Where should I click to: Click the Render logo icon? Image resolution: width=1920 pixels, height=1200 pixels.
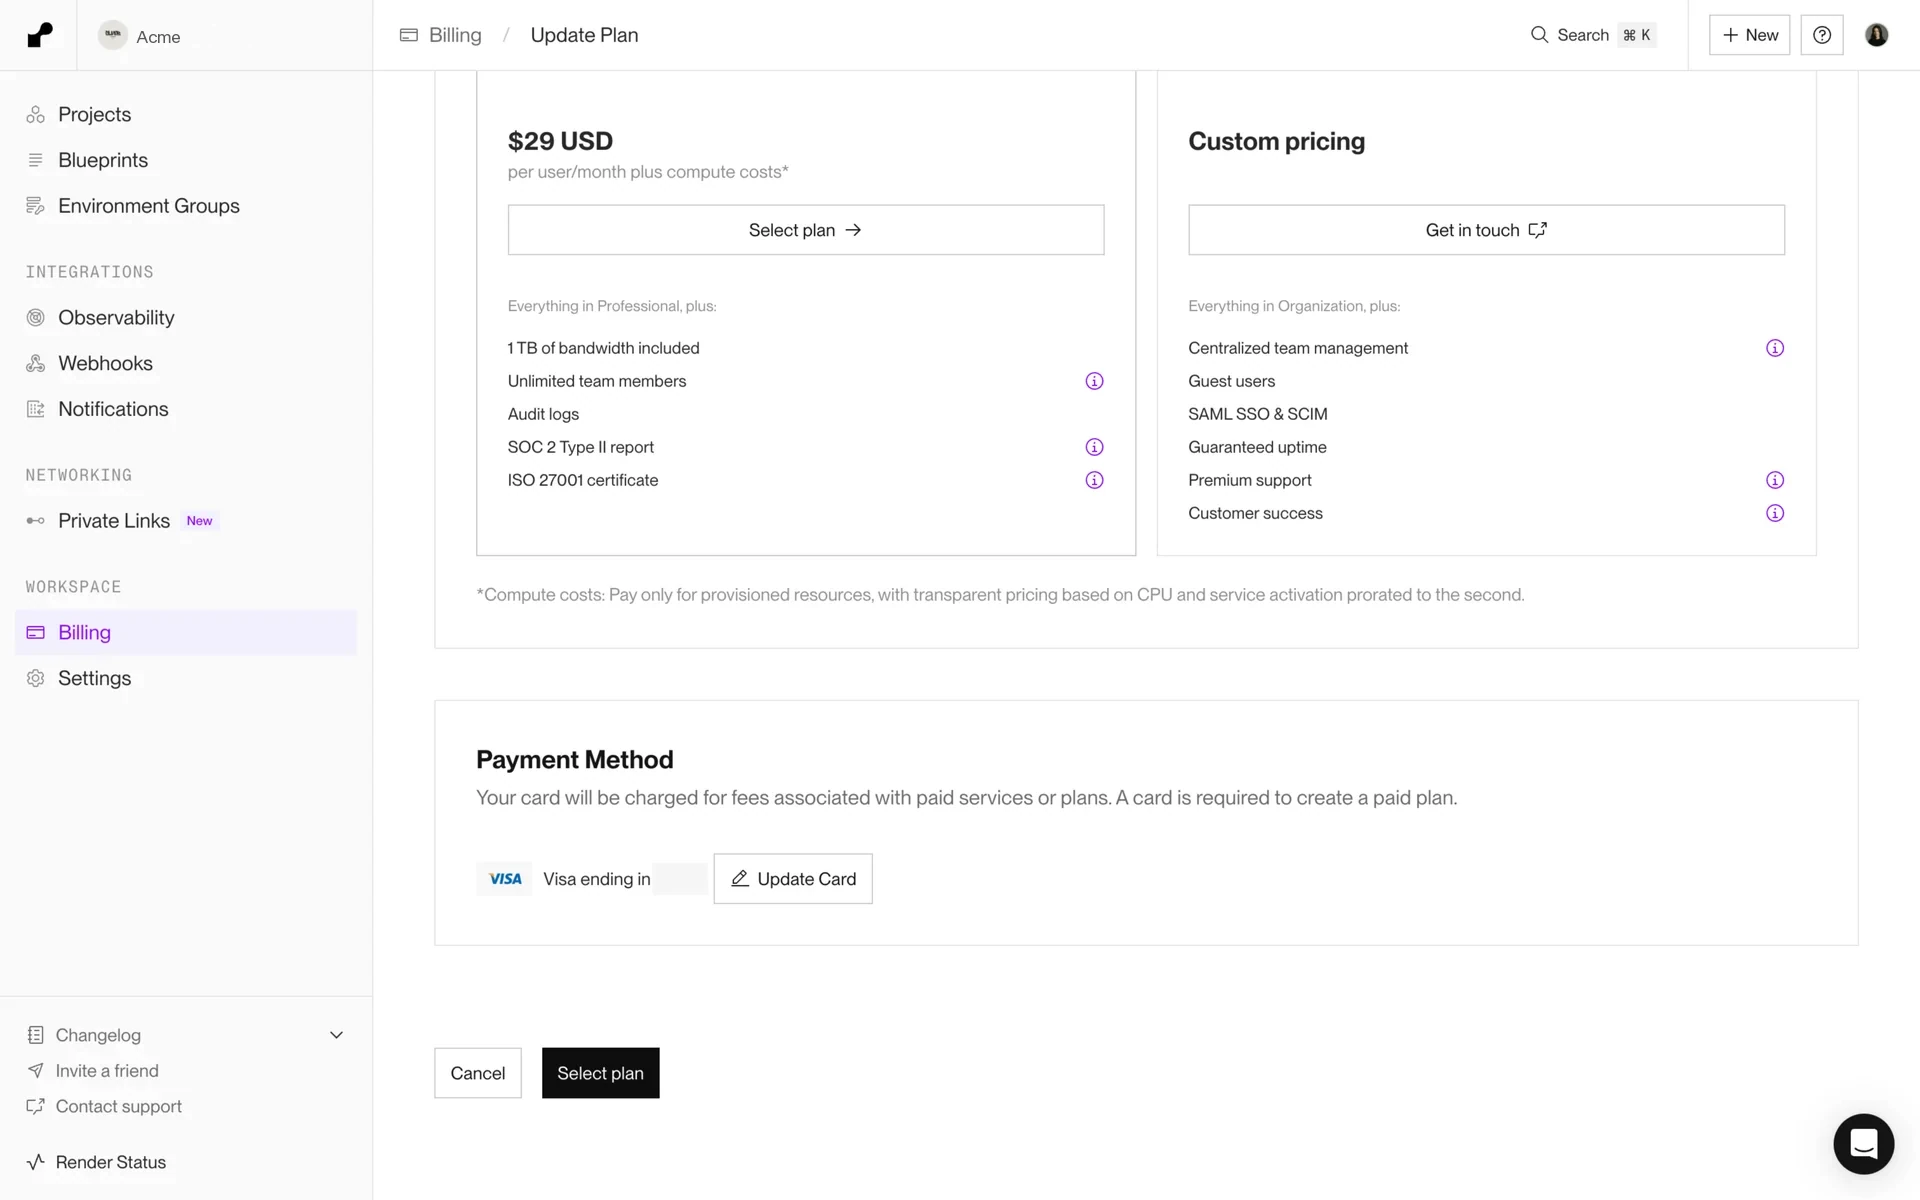(40, 35)
